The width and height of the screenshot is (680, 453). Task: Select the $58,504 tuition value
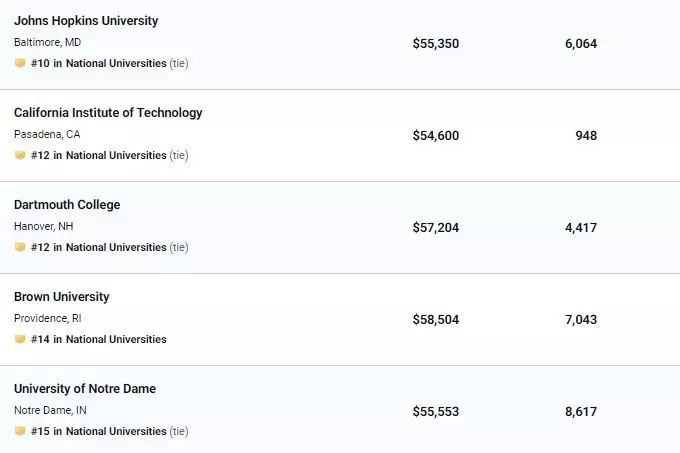(436, 319)
